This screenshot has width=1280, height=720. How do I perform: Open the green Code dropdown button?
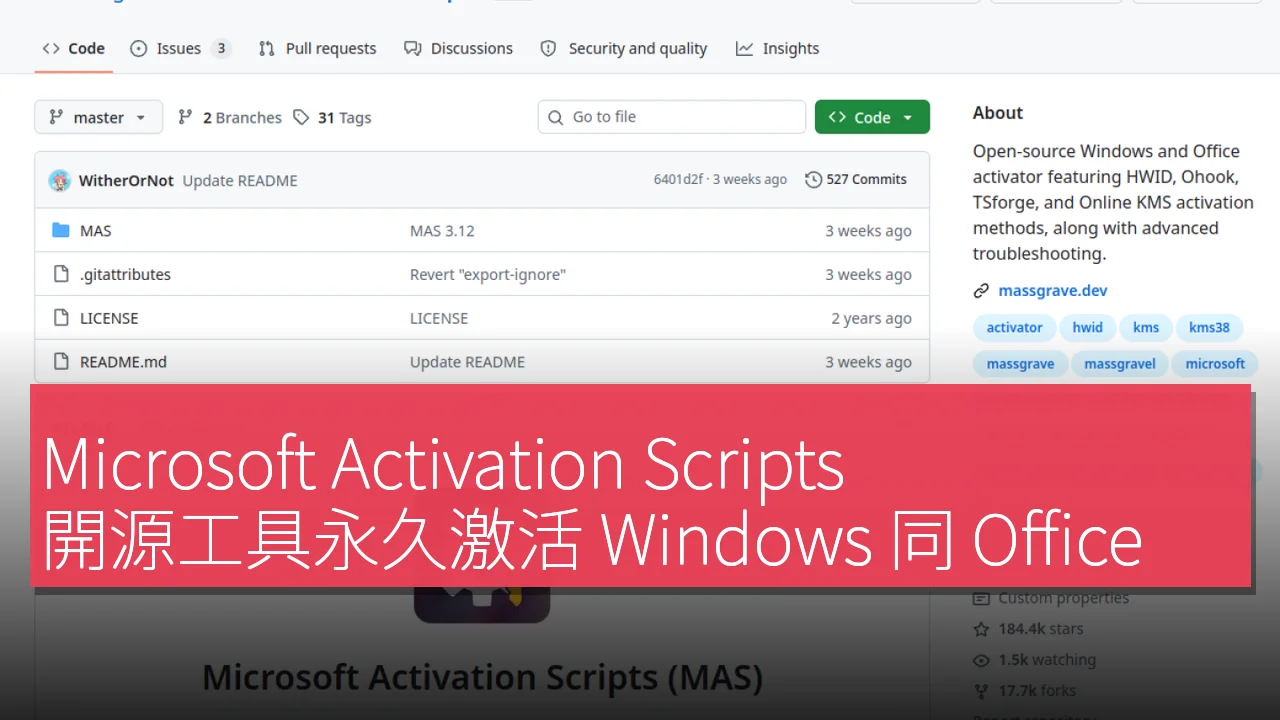coord(872,117)
